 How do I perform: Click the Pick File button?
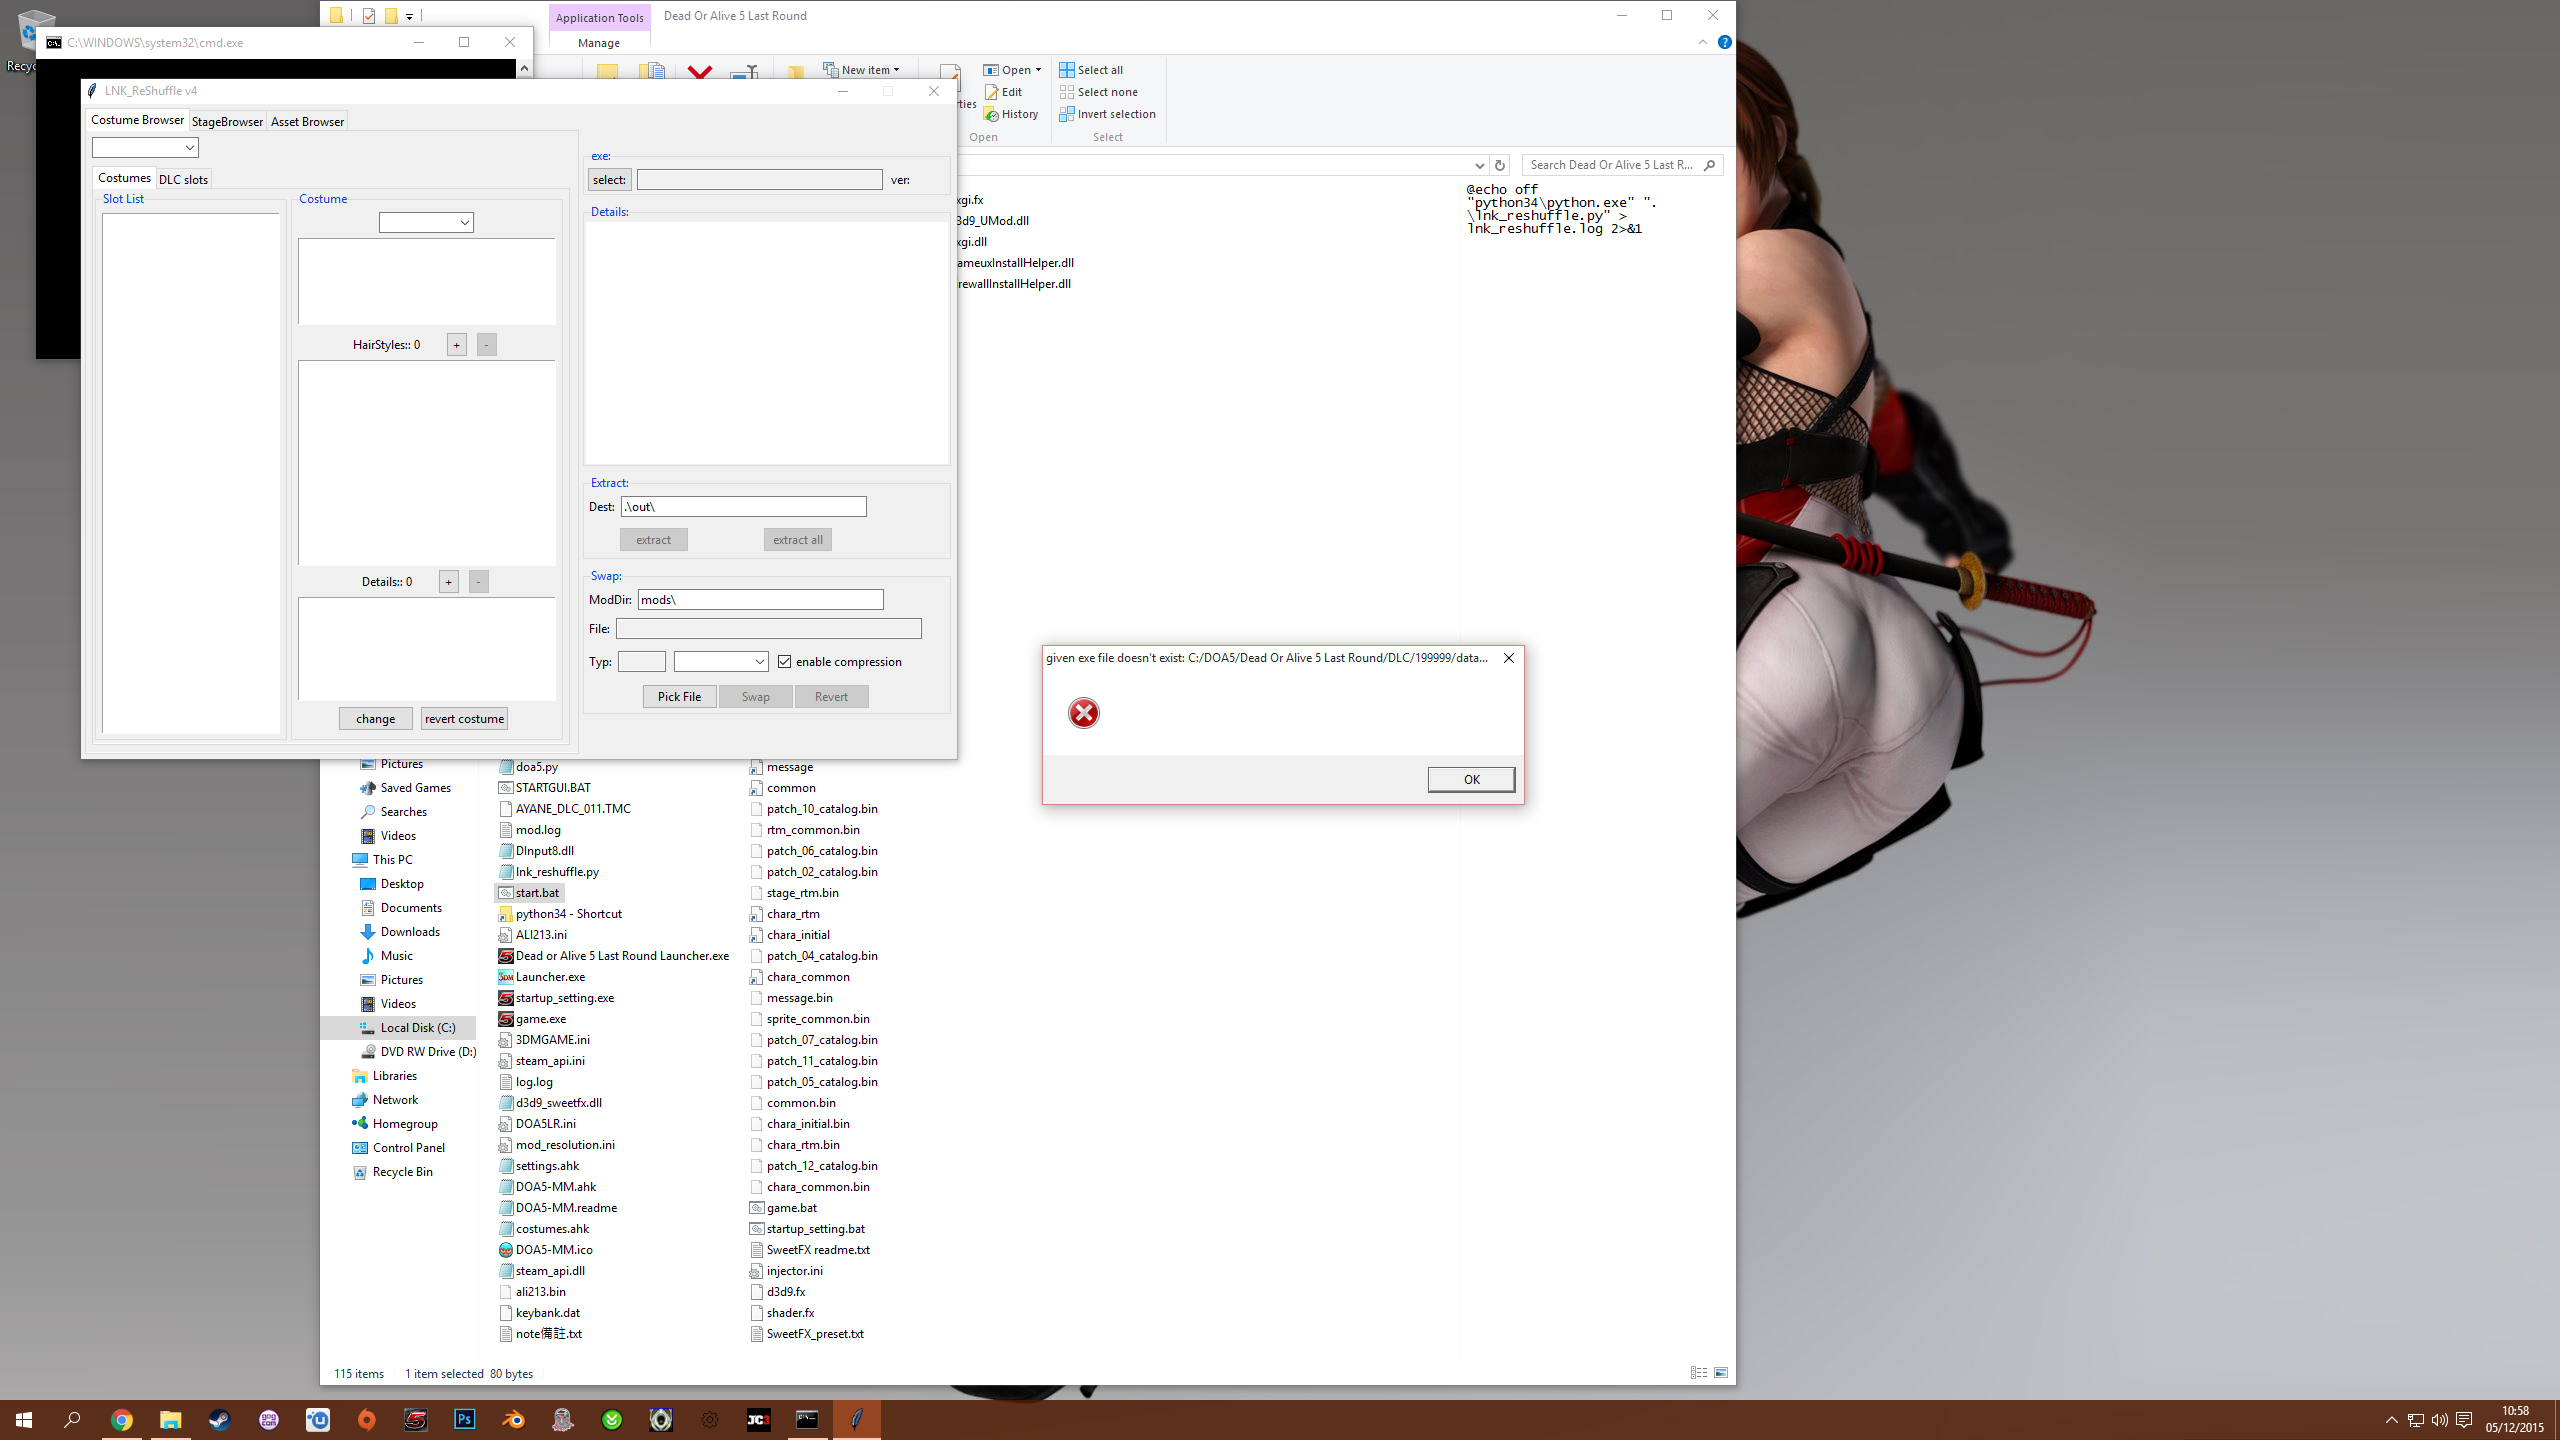point(679,697)
